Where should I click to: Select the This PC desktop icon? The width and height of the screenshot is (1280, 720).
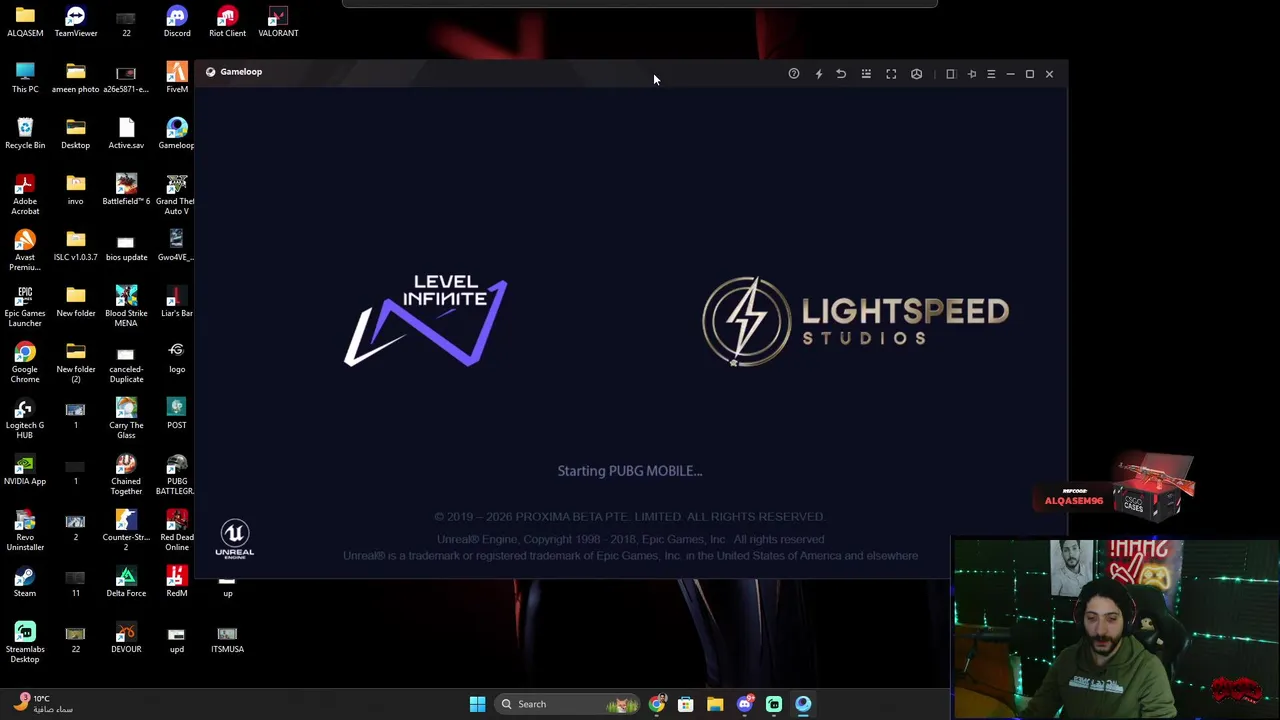[x=25, y=78]
